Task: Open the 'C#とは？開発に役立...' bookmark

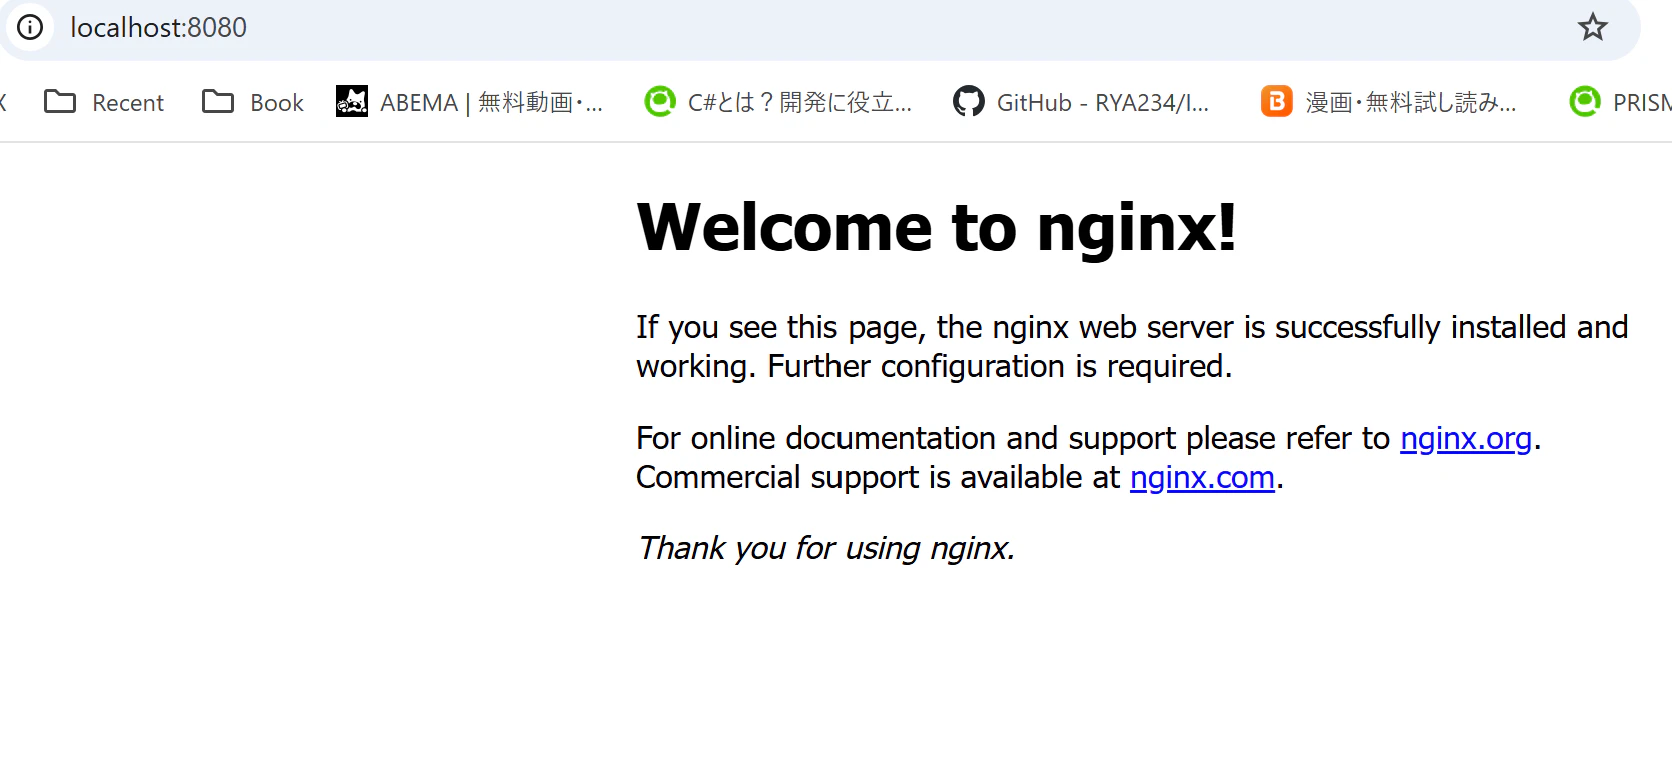Action: [x=779, y=102]
